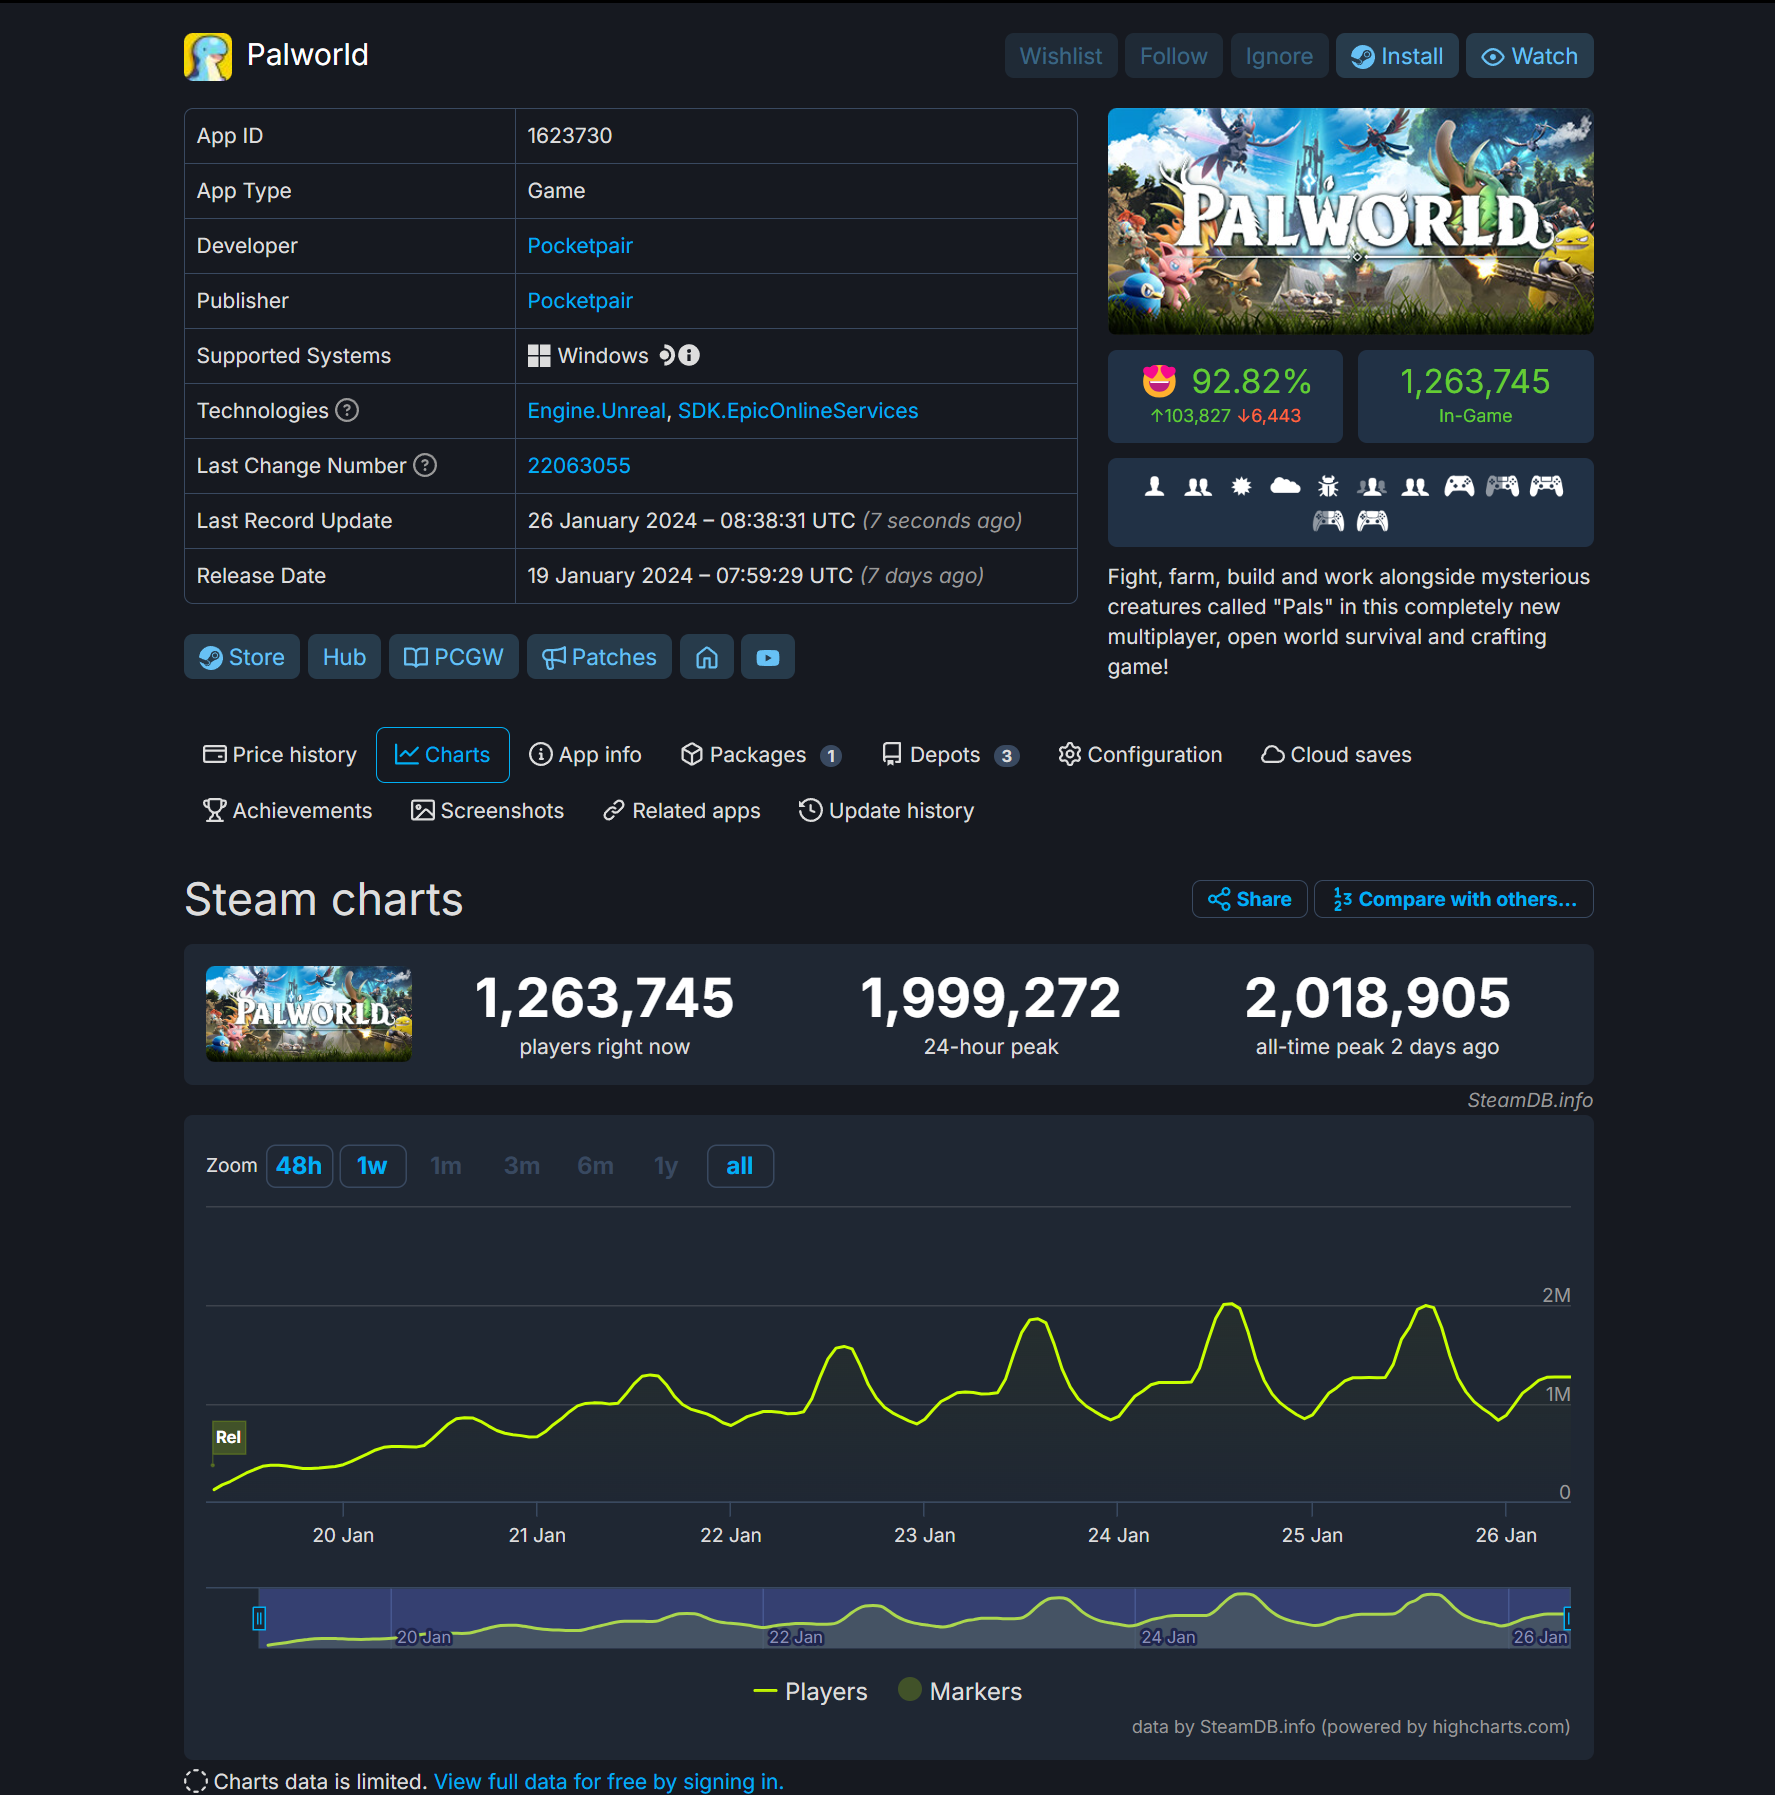
Task: Select the all zoom range
Action: coord(740,1166)
